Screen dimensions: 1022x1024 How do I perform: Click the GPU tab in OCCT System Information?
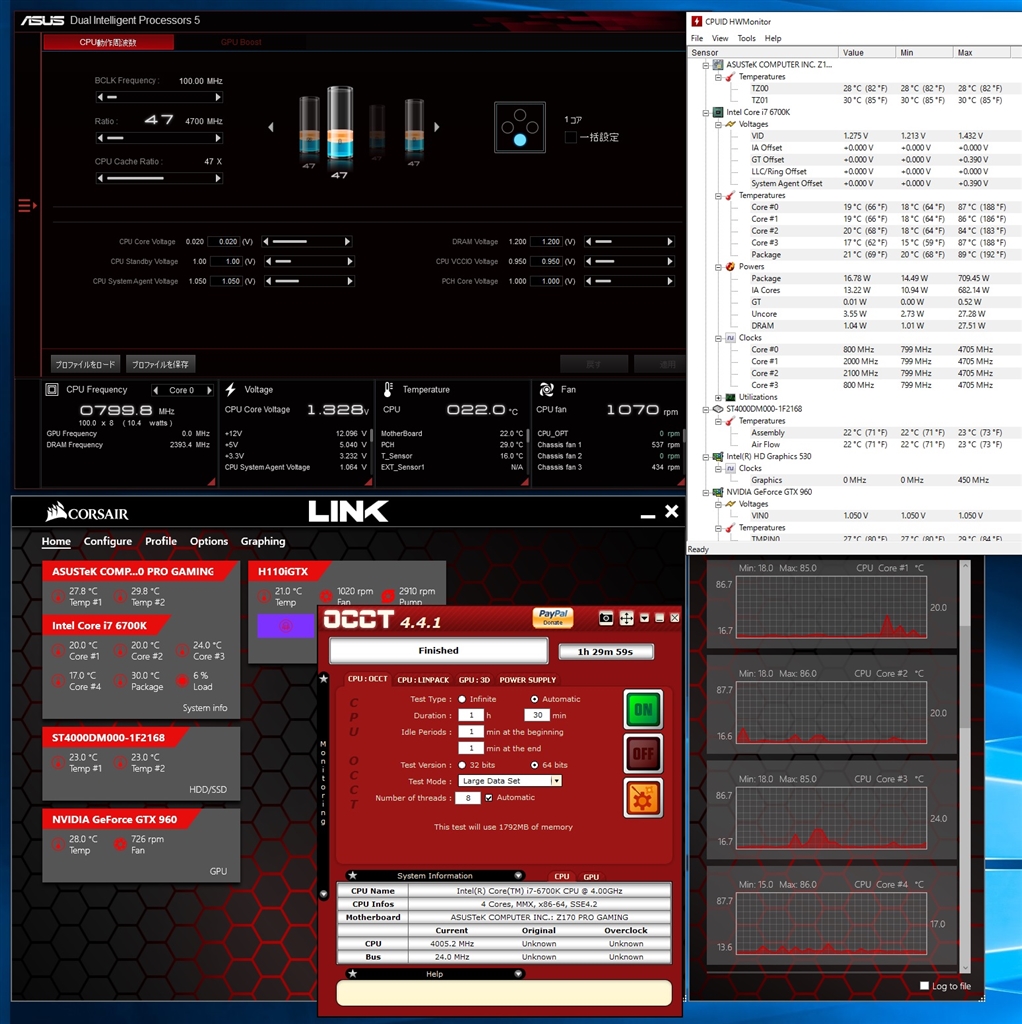591,876
